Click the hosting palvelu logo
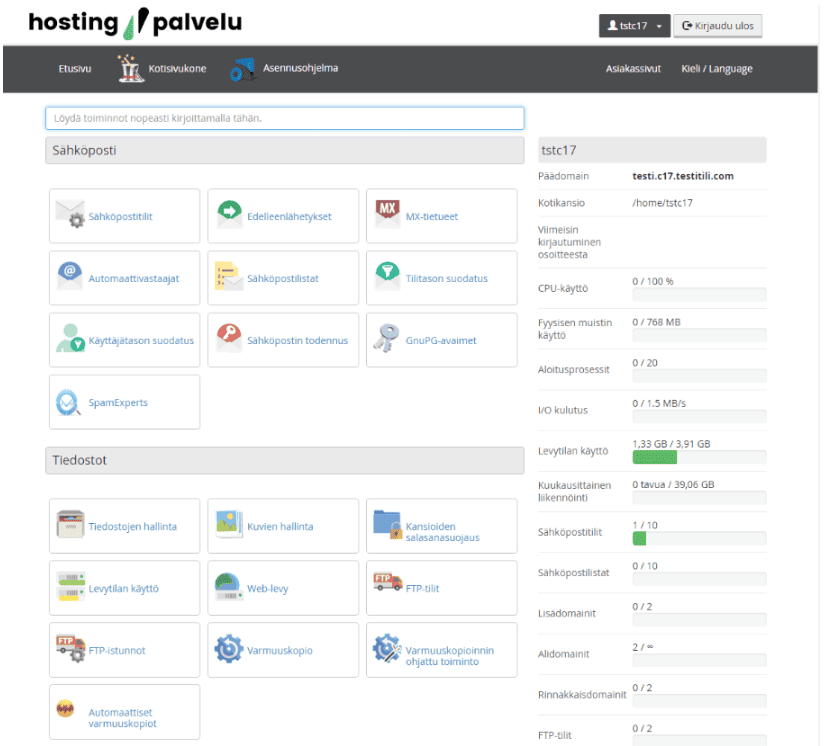825x746 pixels. [135, 23]
